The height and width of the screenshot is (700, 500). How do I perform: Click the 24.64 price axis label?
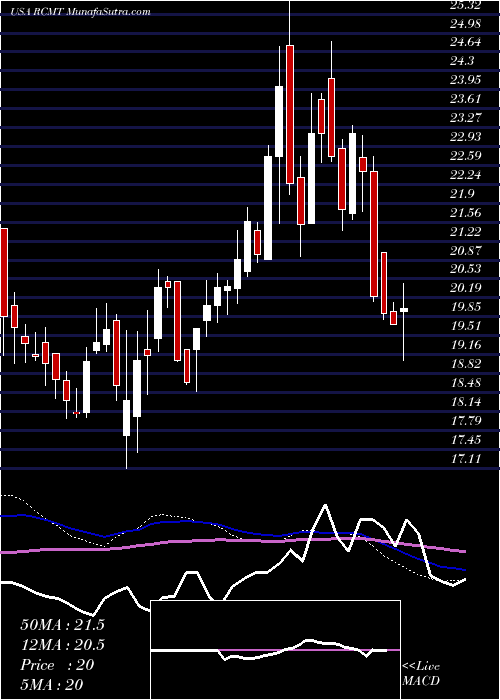pyautogui.click(x=465, y=42)
